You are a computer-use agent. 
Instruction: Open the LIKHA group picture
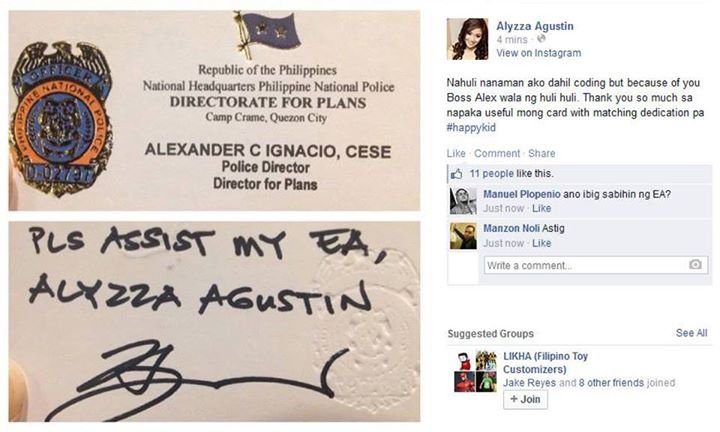pos(475,371)
